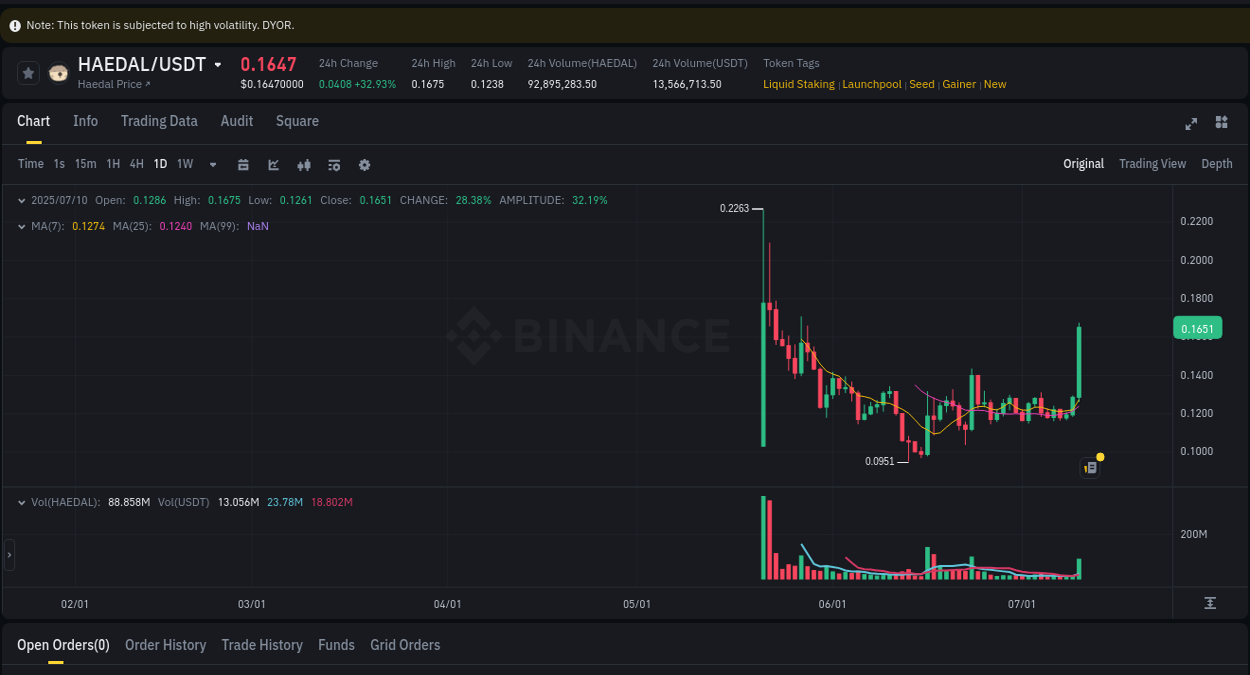Switch chart to Depth view

click(1216, 163)
